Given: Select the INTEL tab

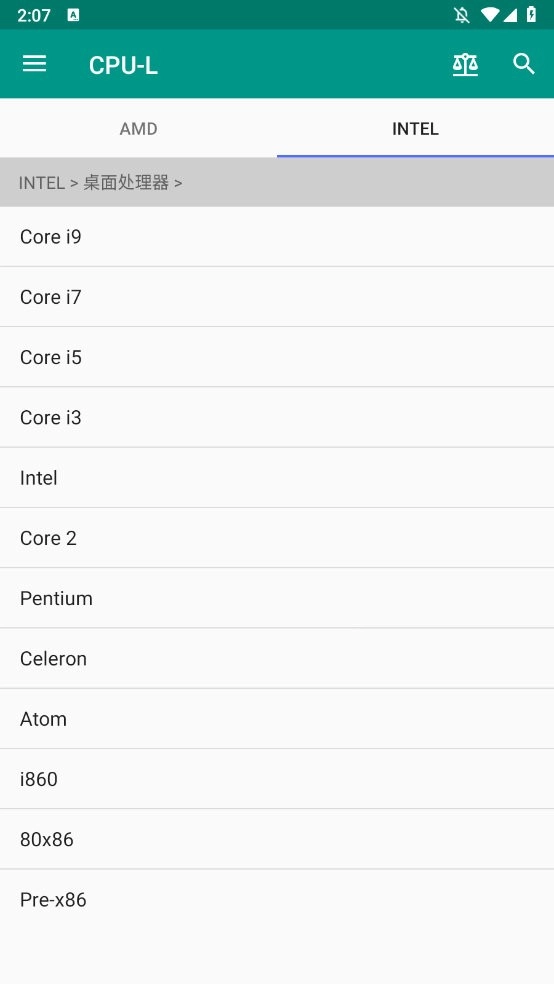Looking at the screenshot, I should [x=415, y=129].
